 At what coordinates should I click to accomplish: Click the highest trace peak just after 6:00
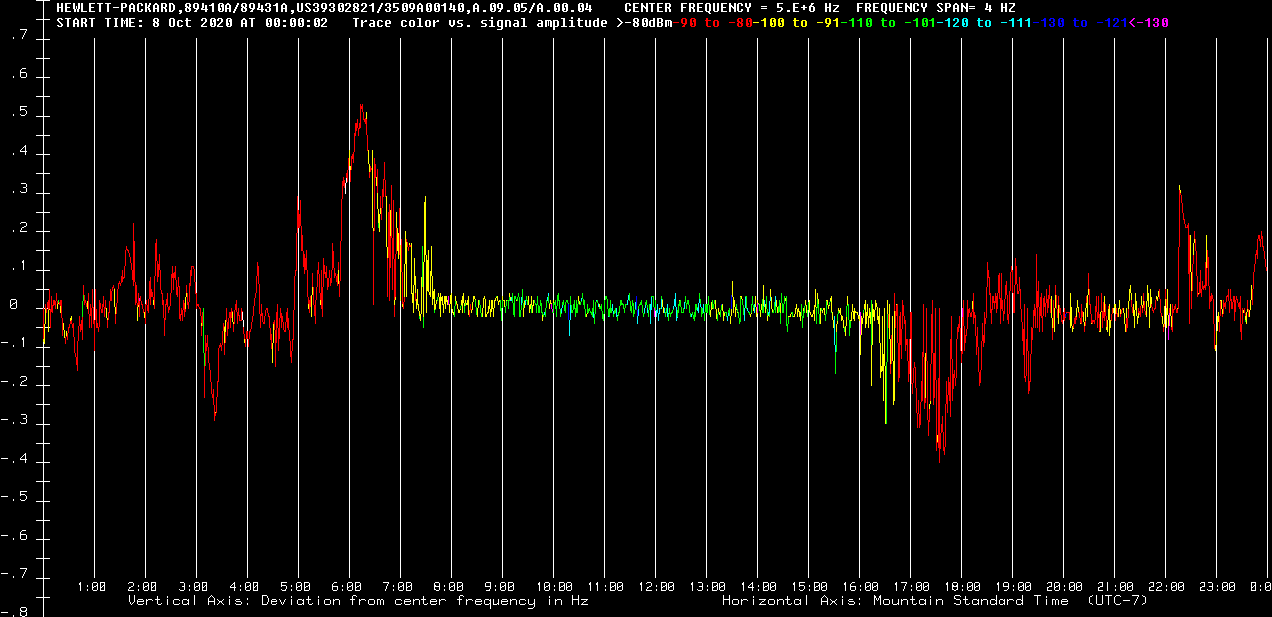[x=361, y=106]
